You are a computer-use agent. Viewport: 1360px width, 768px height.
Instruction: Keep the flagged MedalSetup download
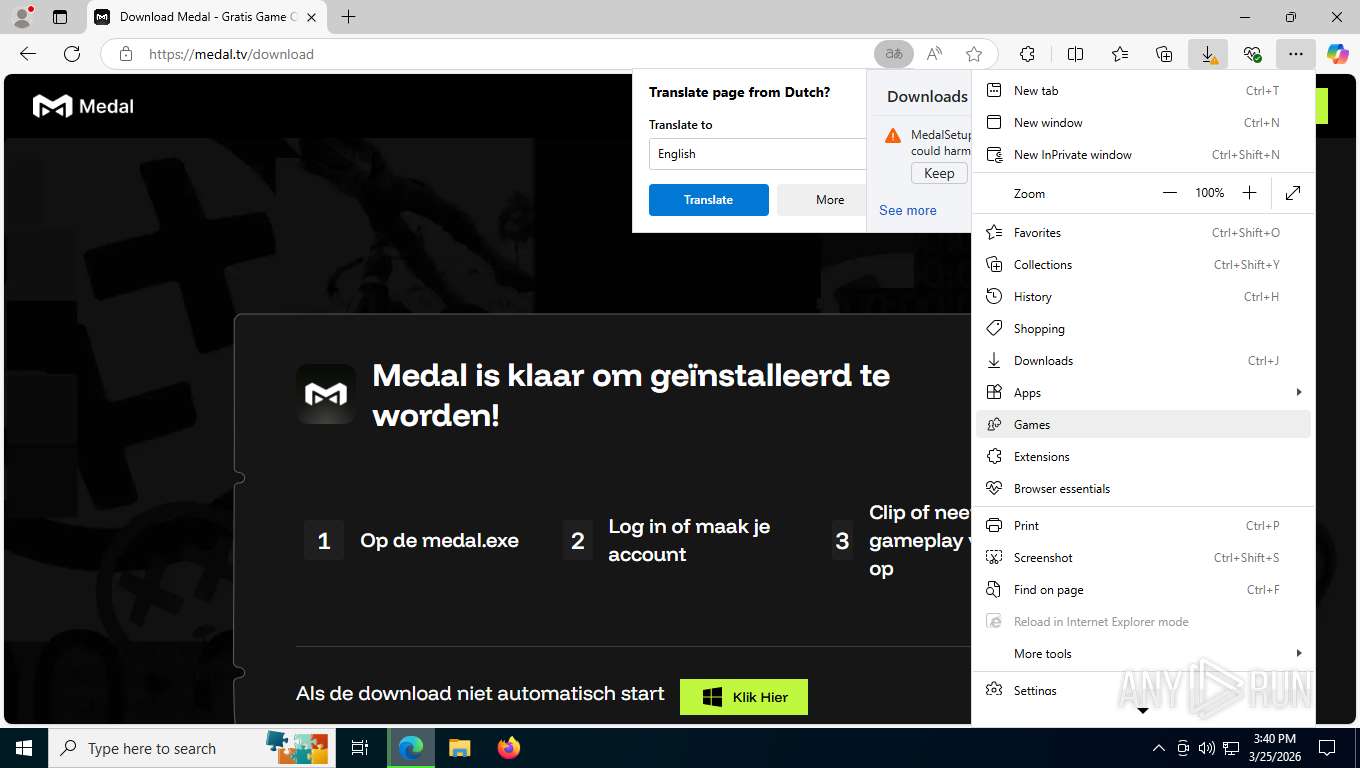939,173
